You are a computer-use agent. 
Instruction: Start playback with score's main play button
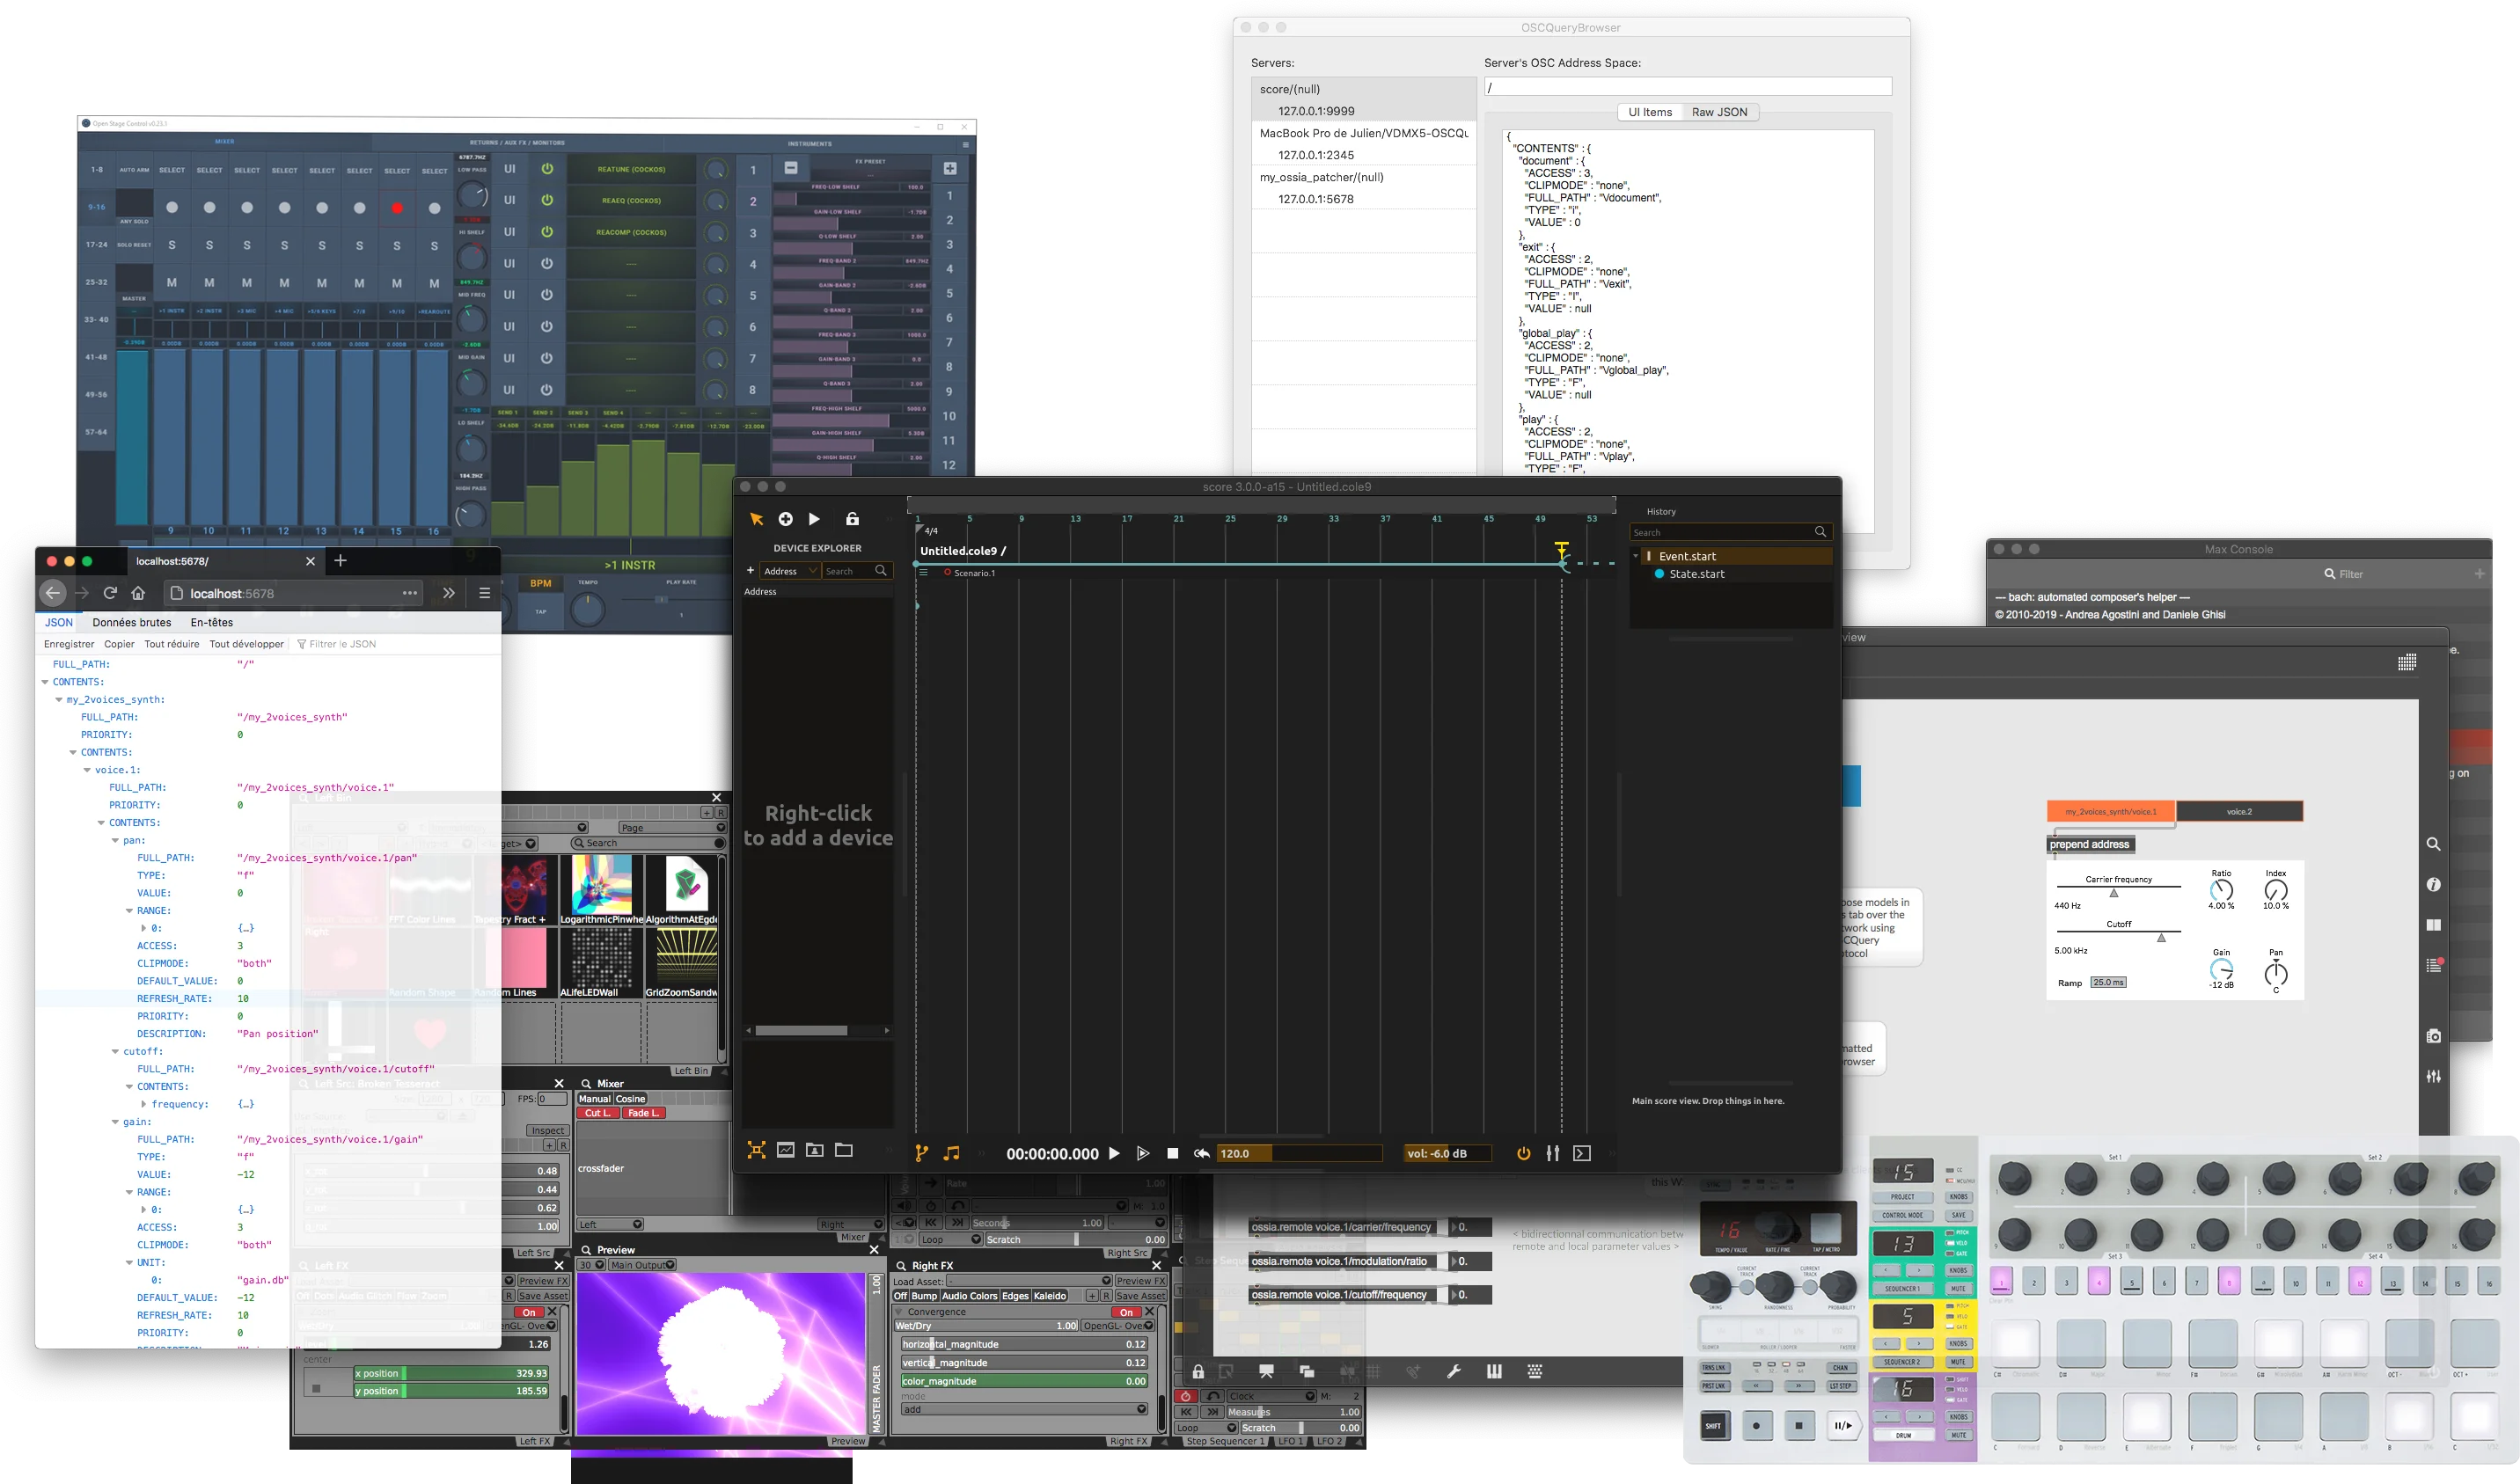coord(1114,1153)
